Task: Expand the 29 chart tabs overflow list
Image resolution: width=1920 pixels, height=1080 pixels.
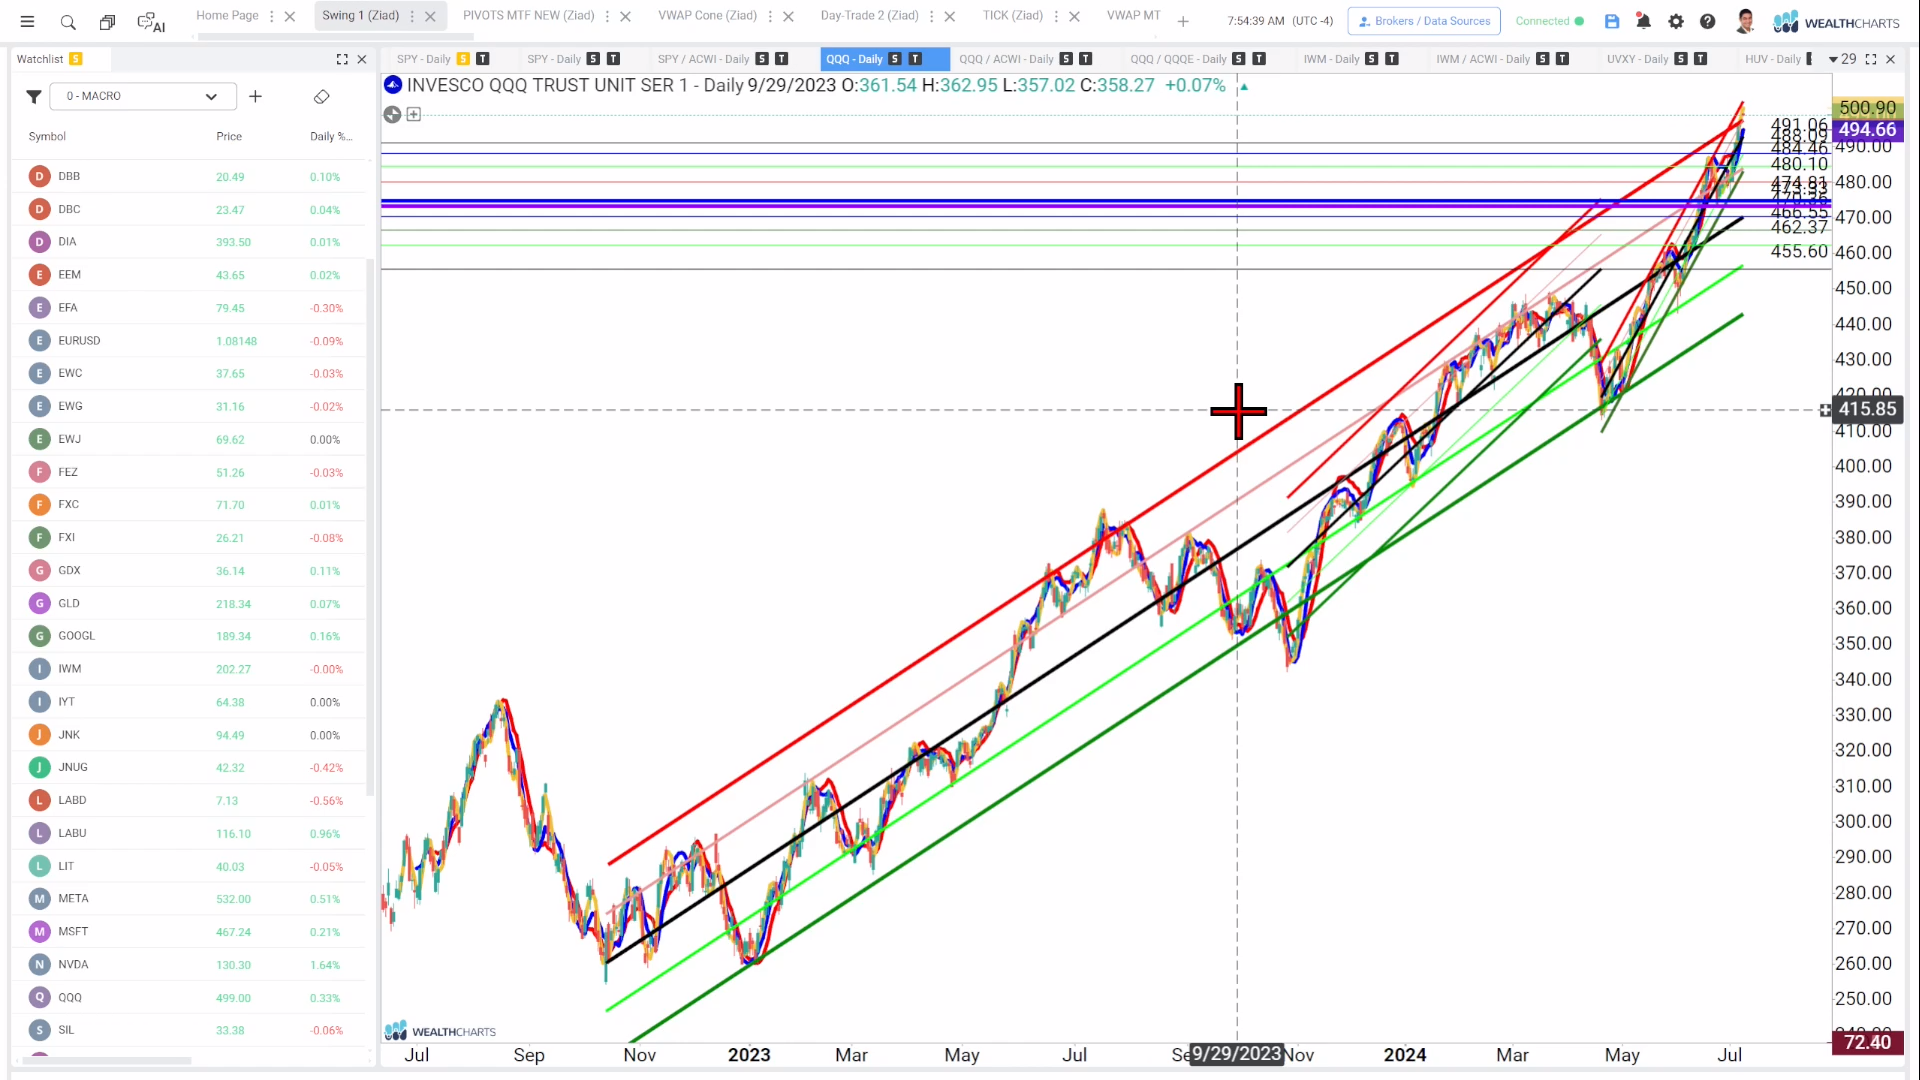Action: (1842, 59)
